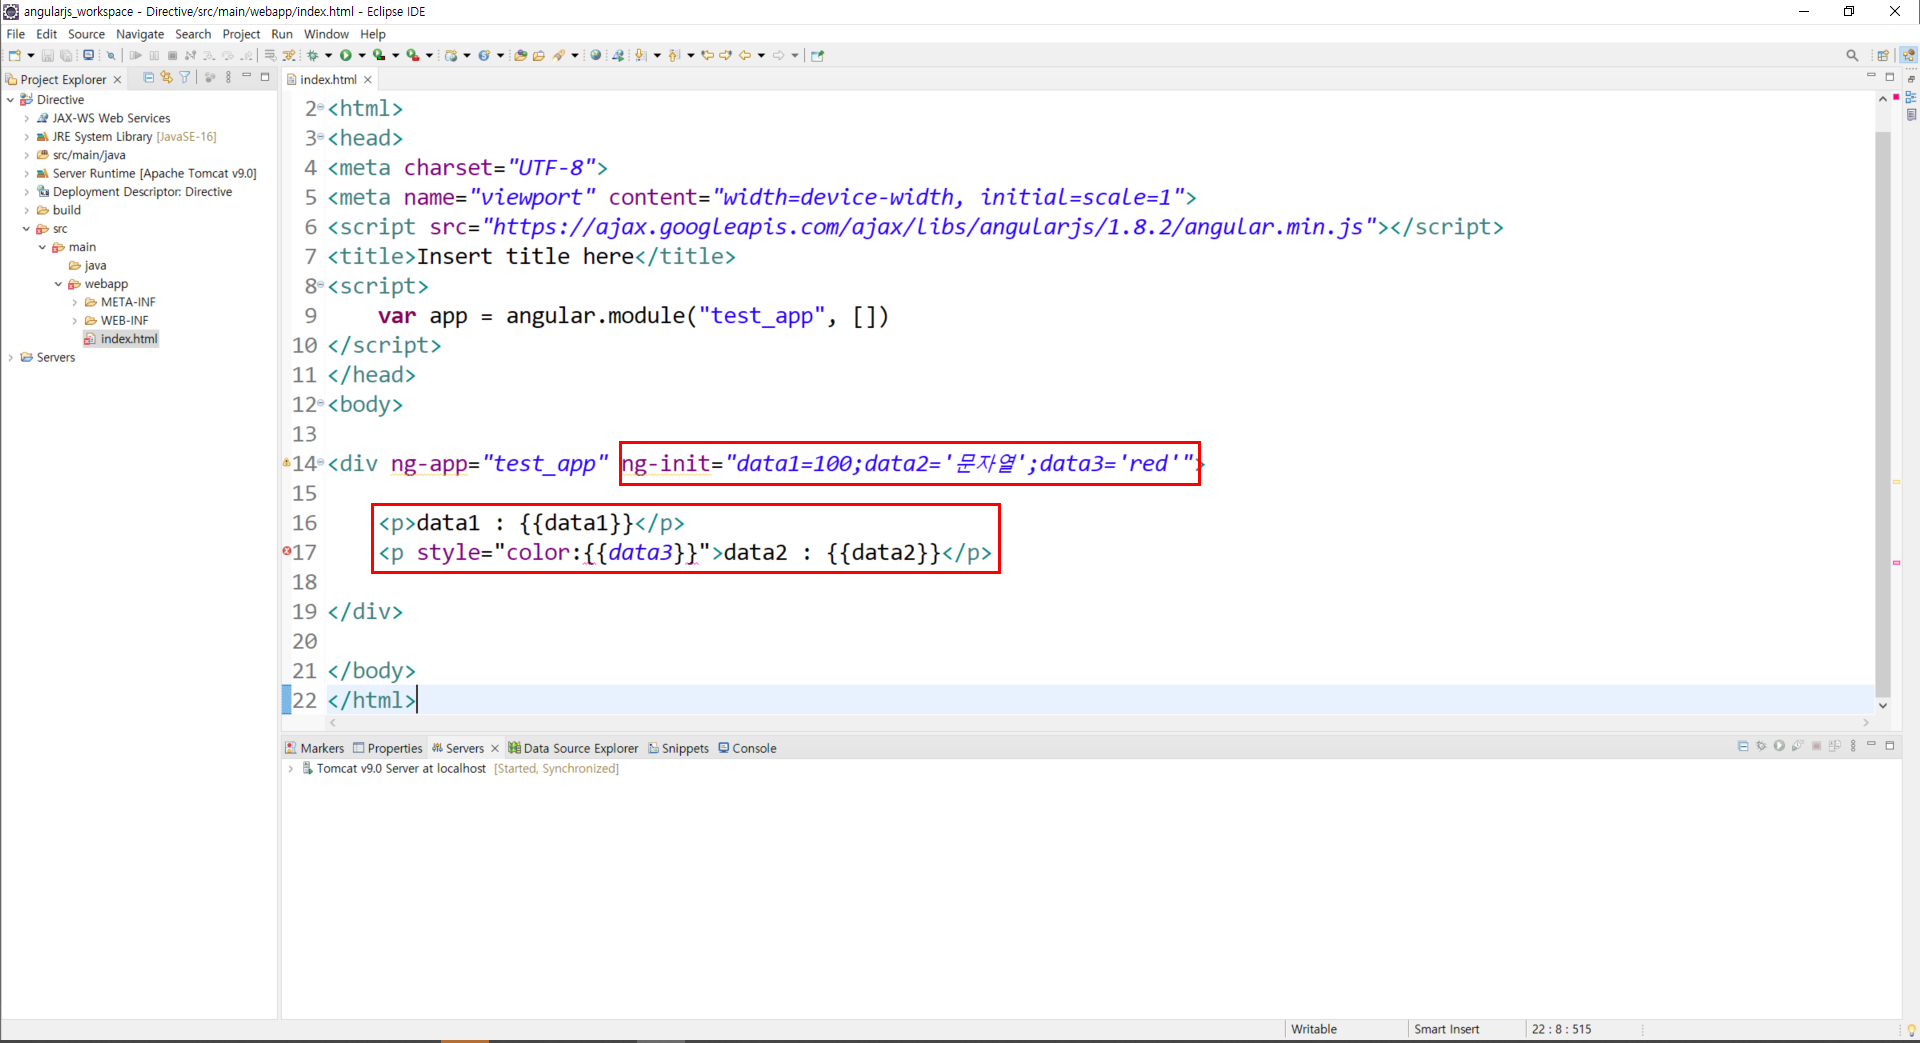Click the global Search magnifier icon
The image size is (1920, 1043).
tap(1852, 56)
